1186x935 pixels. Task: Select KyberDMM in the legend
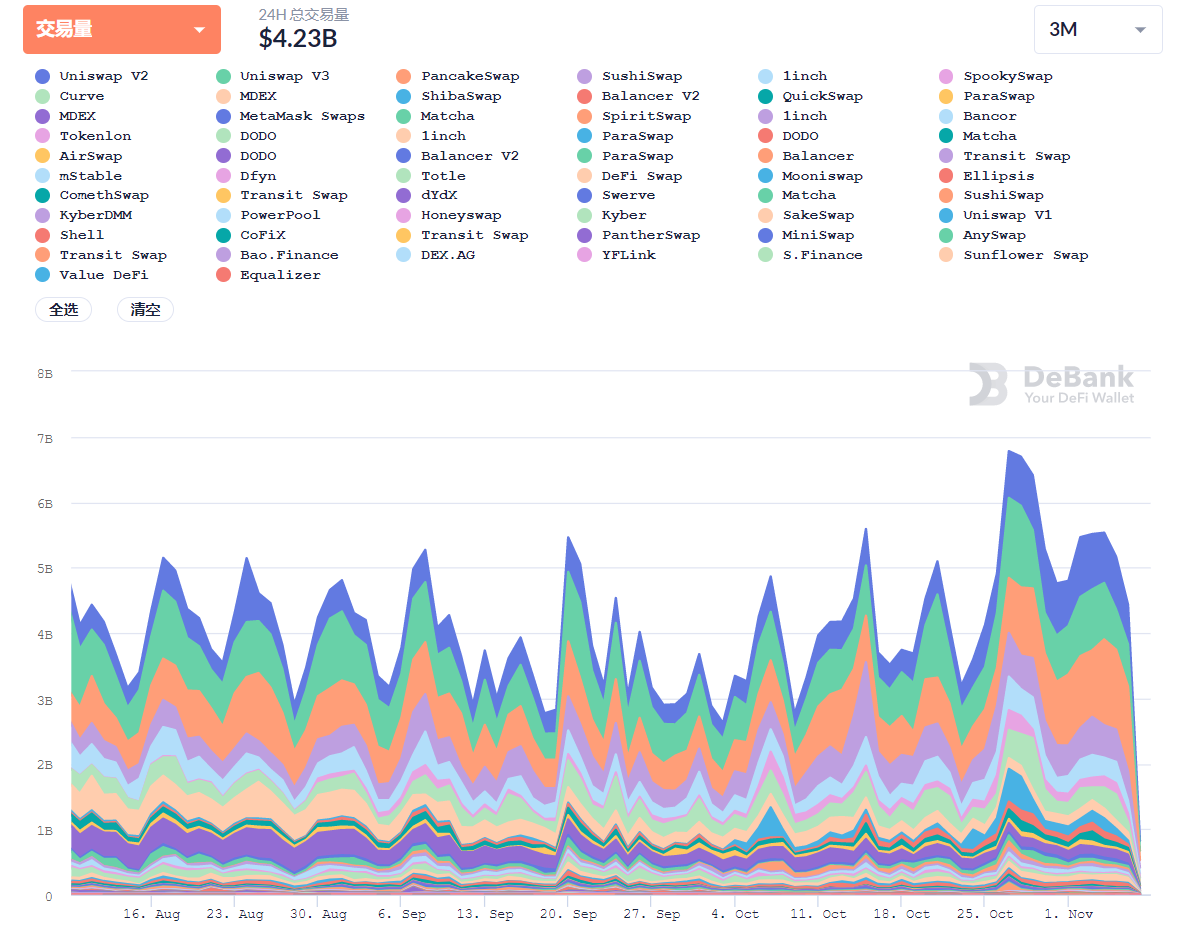pyautogui.click(x=83, y=215)
